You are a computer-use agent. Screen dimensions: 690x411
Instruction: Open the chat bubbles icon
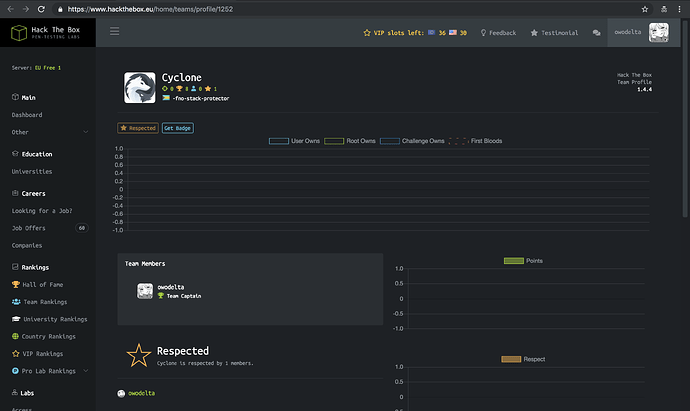pyautogui.click(x=596, y=33)
